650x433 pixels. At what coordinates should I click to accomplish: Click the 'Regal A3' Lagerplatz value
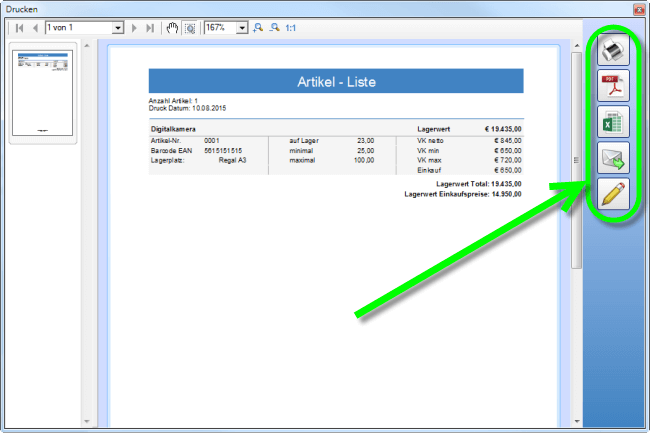tap(232, 160)
